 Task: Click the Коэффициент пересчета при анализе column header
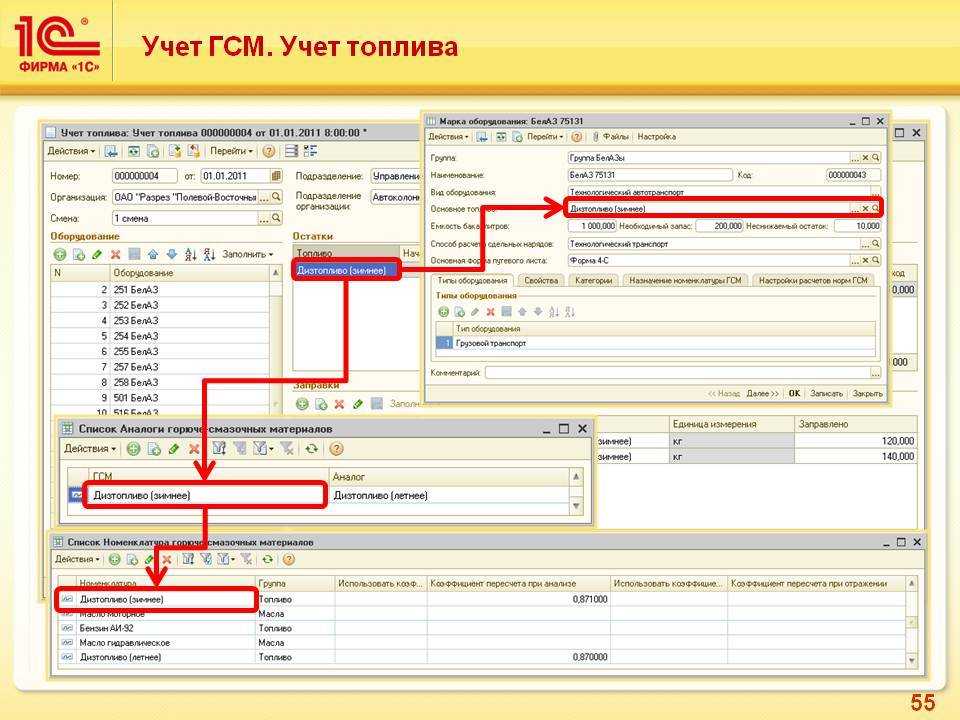point(519,583)
